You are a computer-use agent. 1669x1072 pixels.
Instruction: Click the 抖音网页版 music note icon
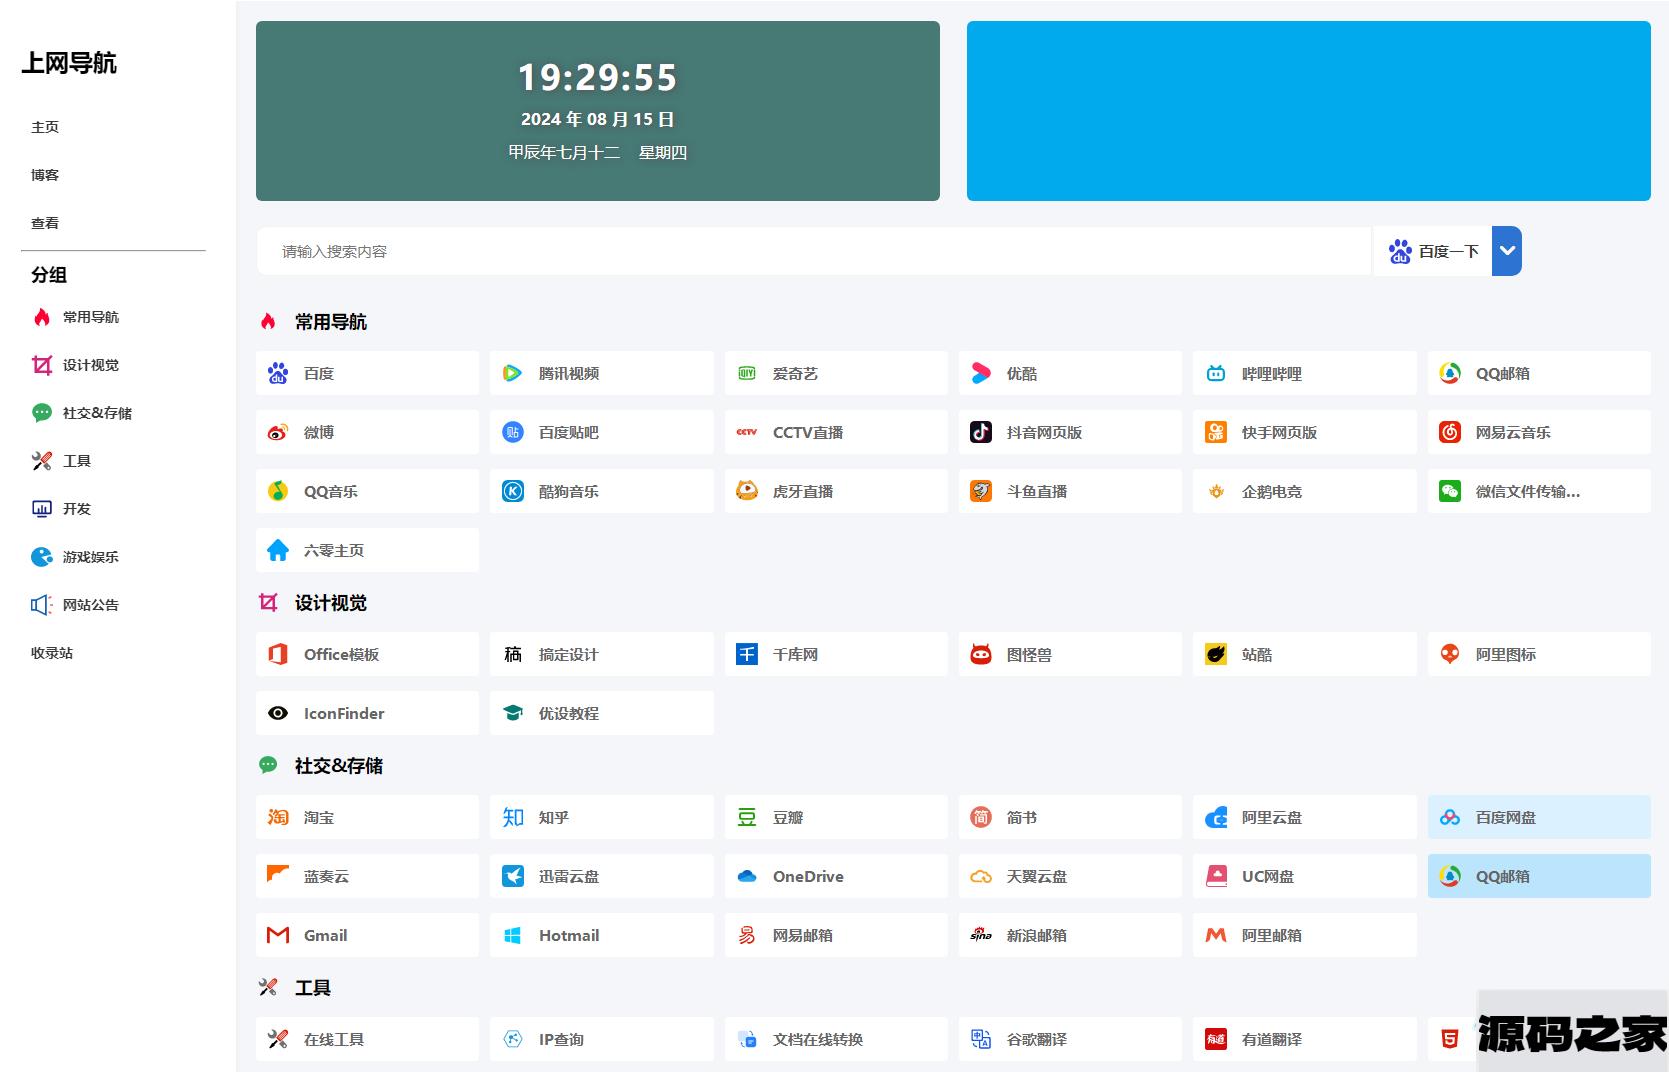tap(981, 432)
